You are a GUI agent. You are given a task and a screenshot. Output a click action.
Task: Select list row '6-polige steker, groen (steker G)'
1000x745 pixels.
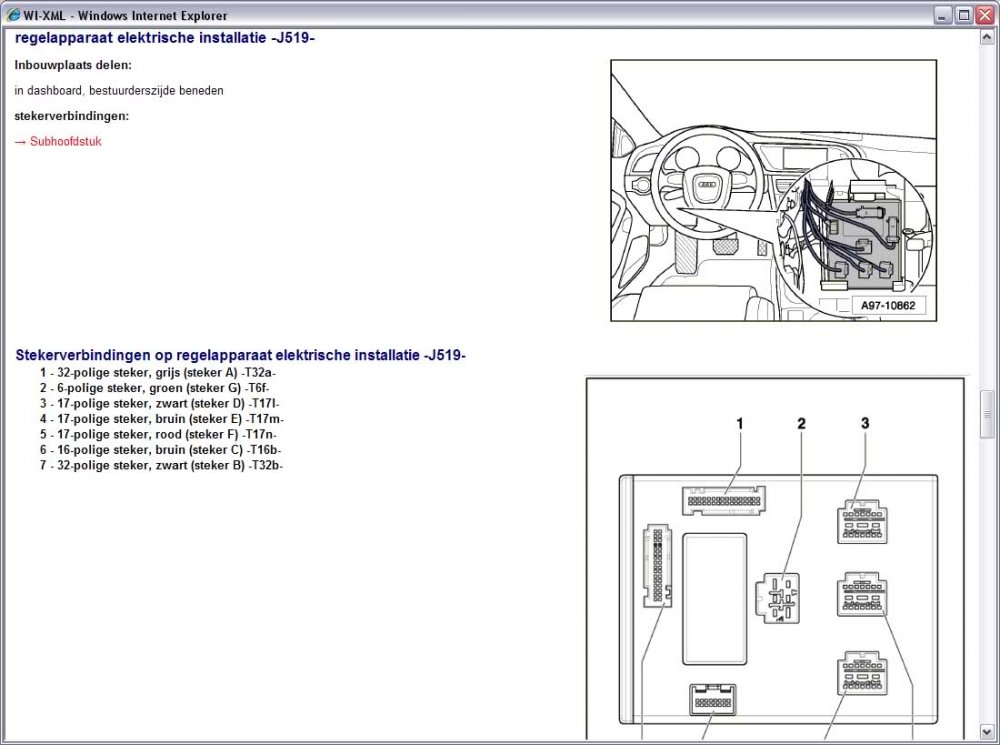[154, 388]
